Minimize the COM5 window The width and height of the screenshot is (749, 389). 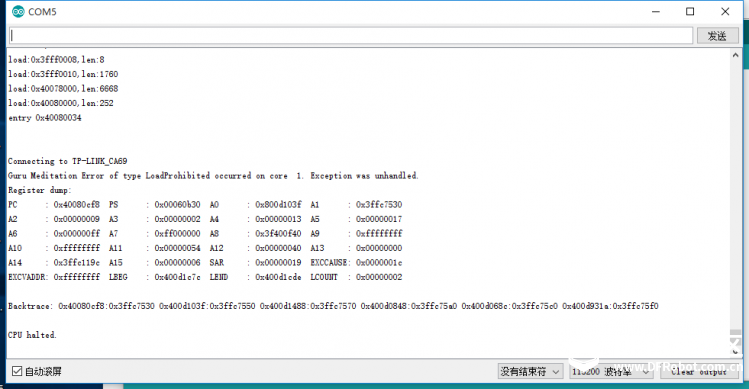(x=656, y=11)
